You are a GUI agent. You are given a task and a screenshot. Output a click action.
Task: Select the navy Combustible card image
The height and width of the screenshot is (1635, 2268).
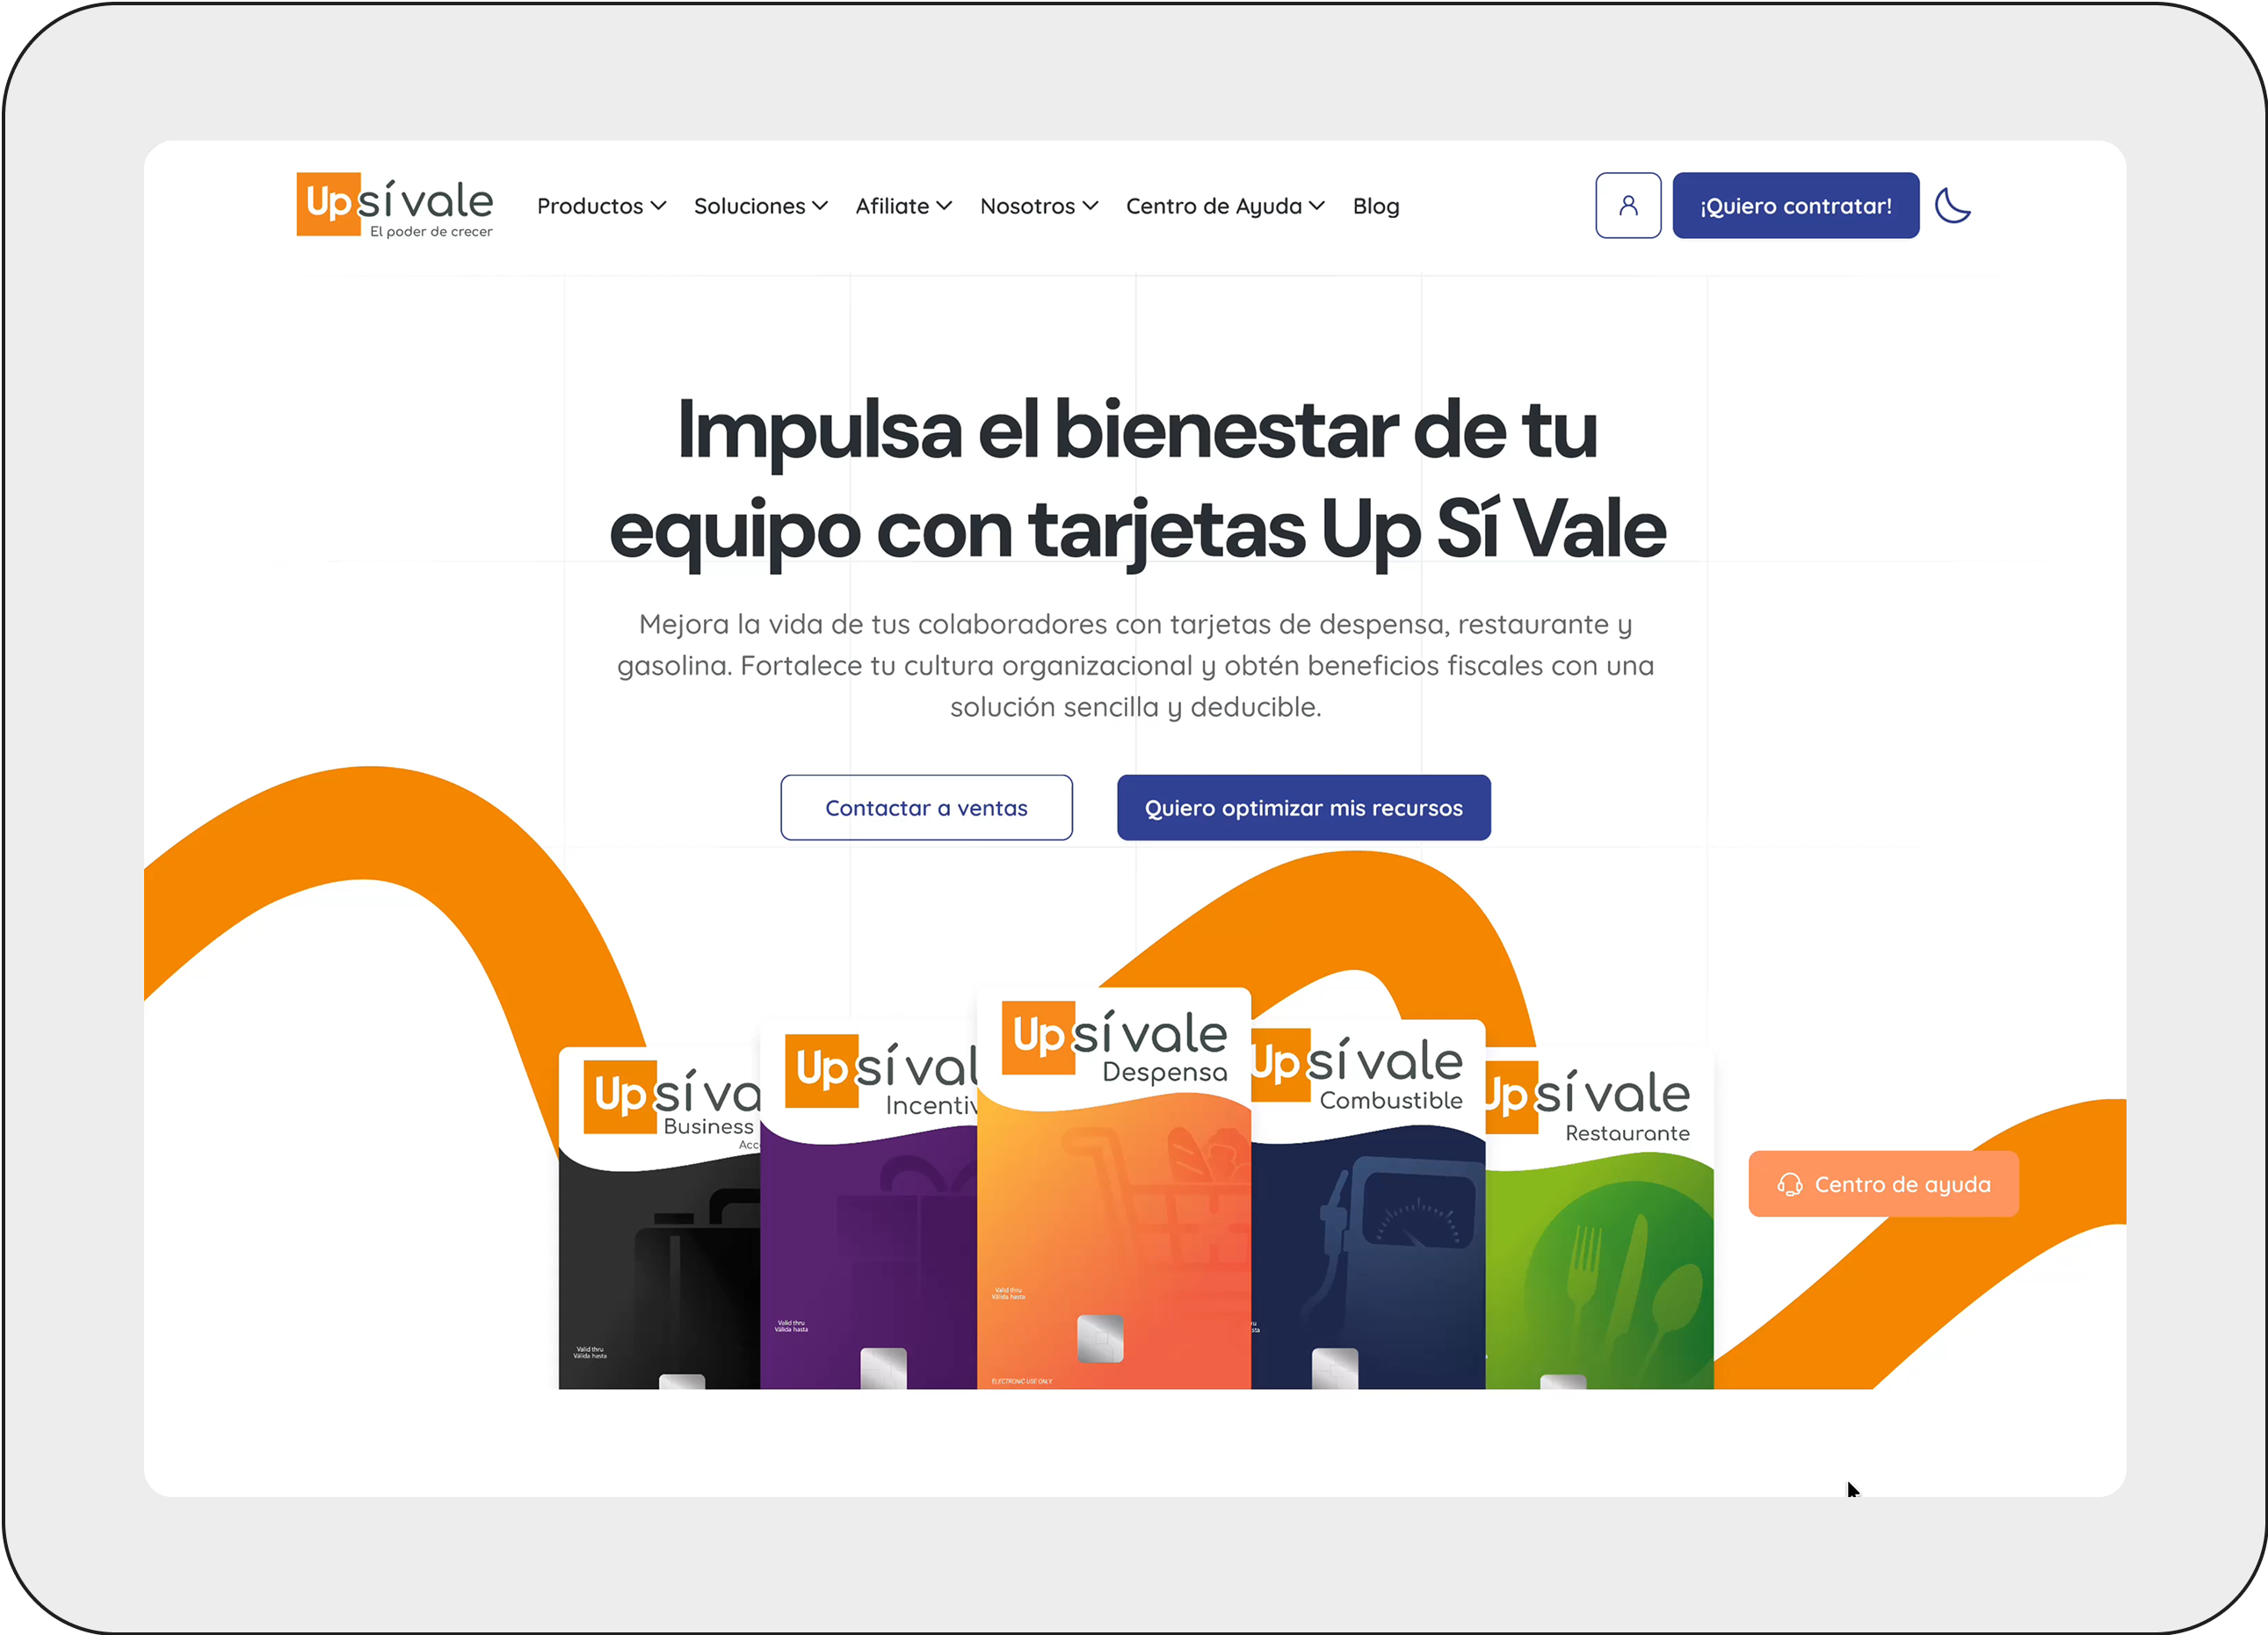(1368, 1204)
